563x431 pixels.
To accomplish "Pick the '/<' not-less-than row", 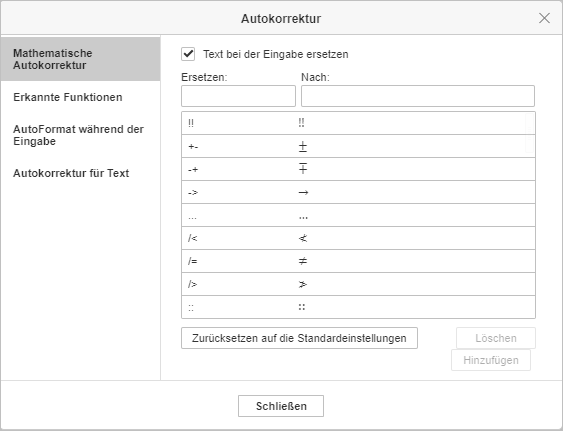I will pos(358,238).
